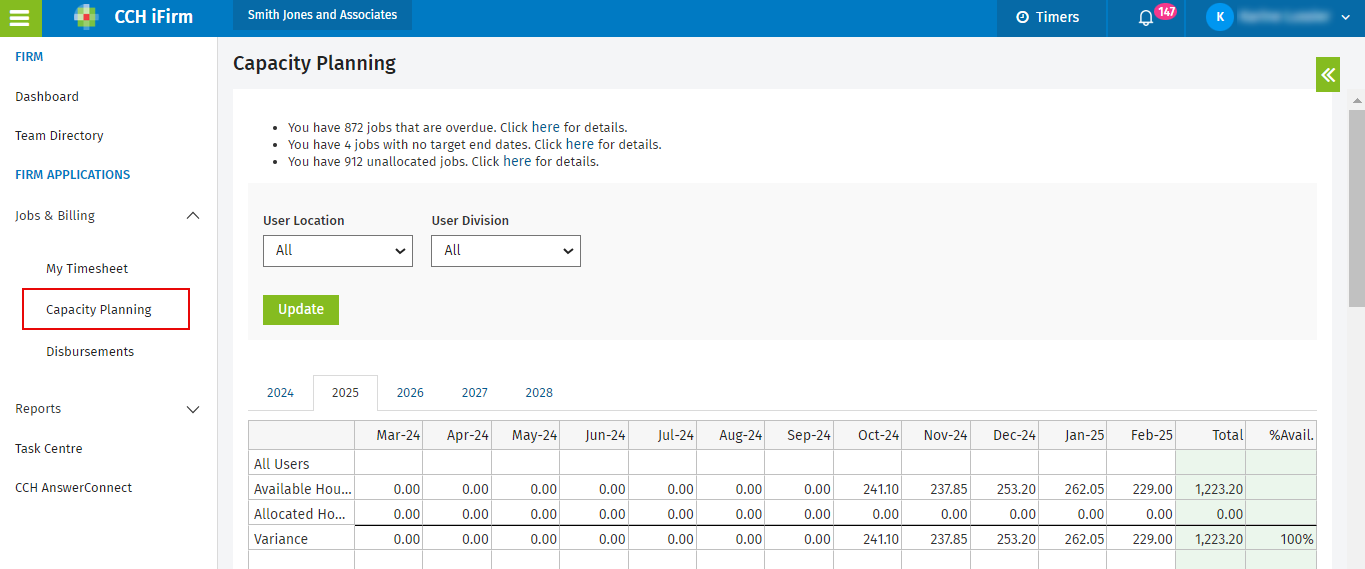
Task: Open Timers in the top bar
Action: [x=1048, y=17]
